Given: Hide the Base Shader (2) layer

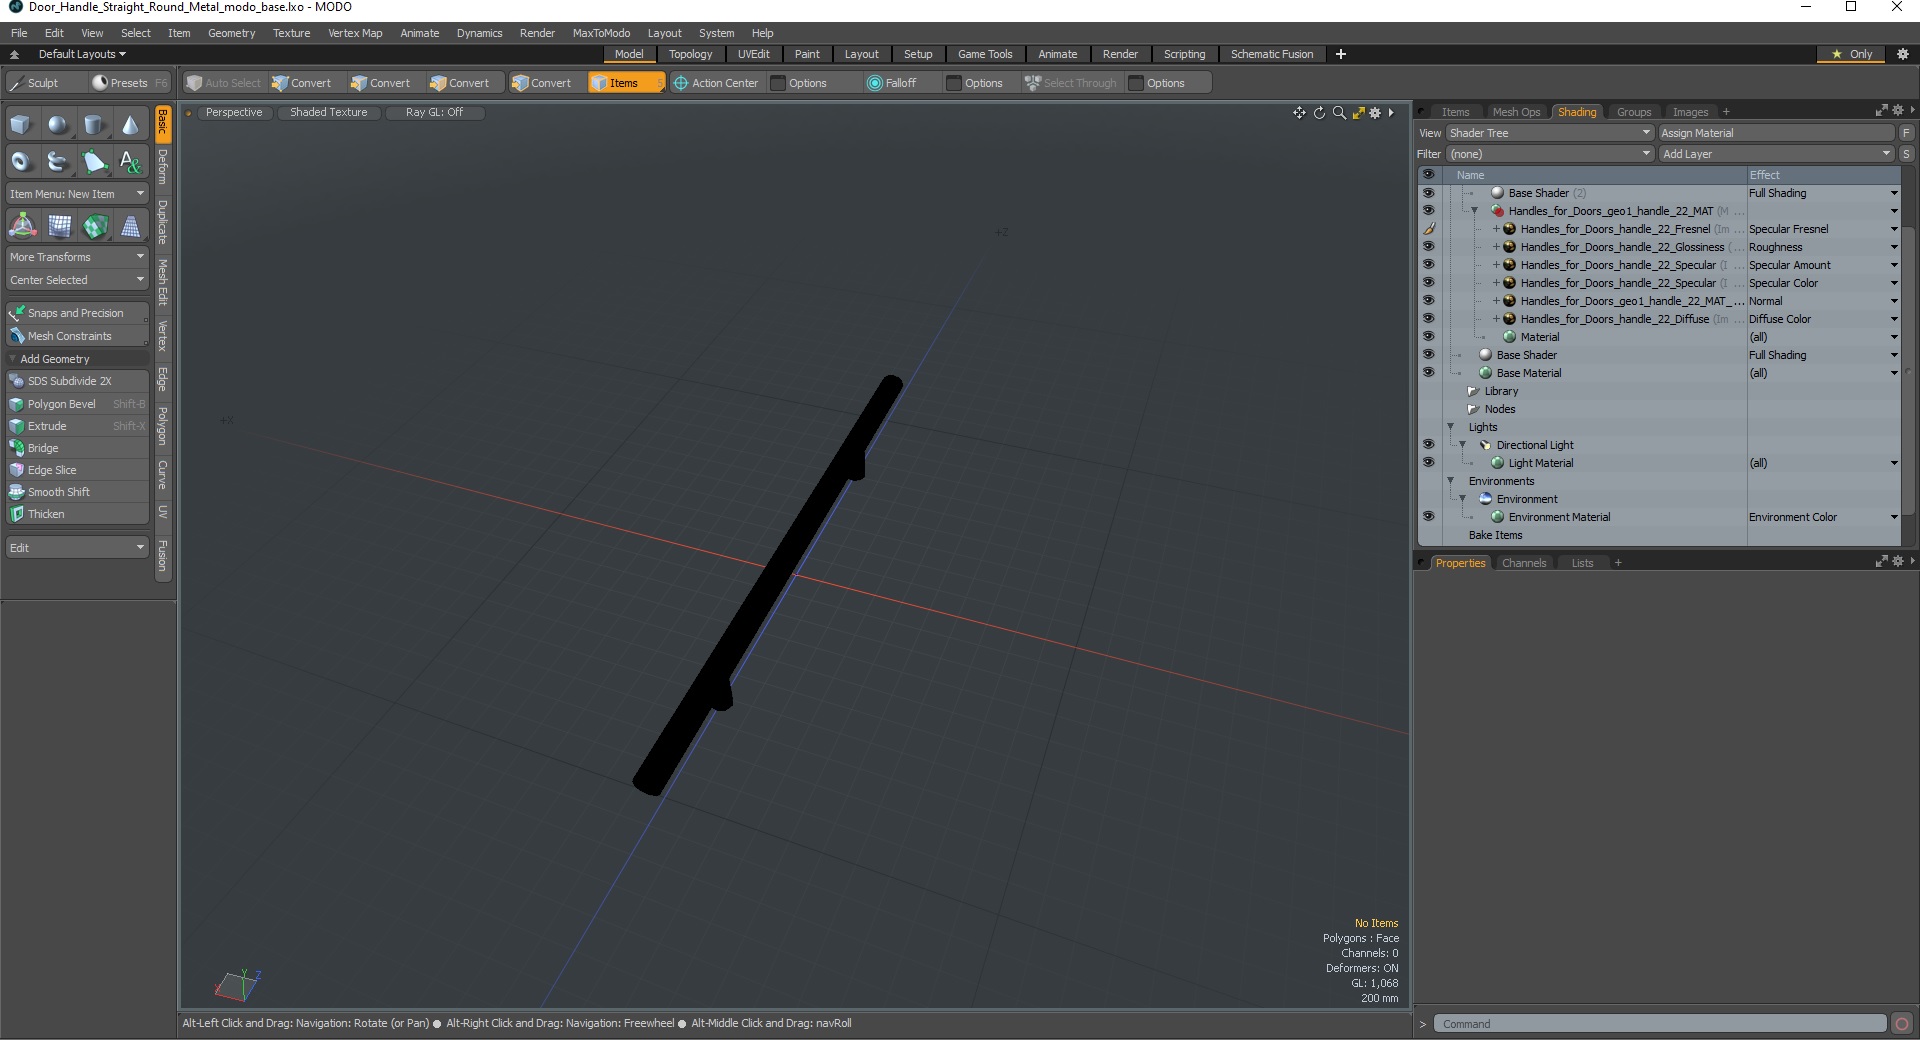Looking at the screenshot, I should [x=1428, y=193].
